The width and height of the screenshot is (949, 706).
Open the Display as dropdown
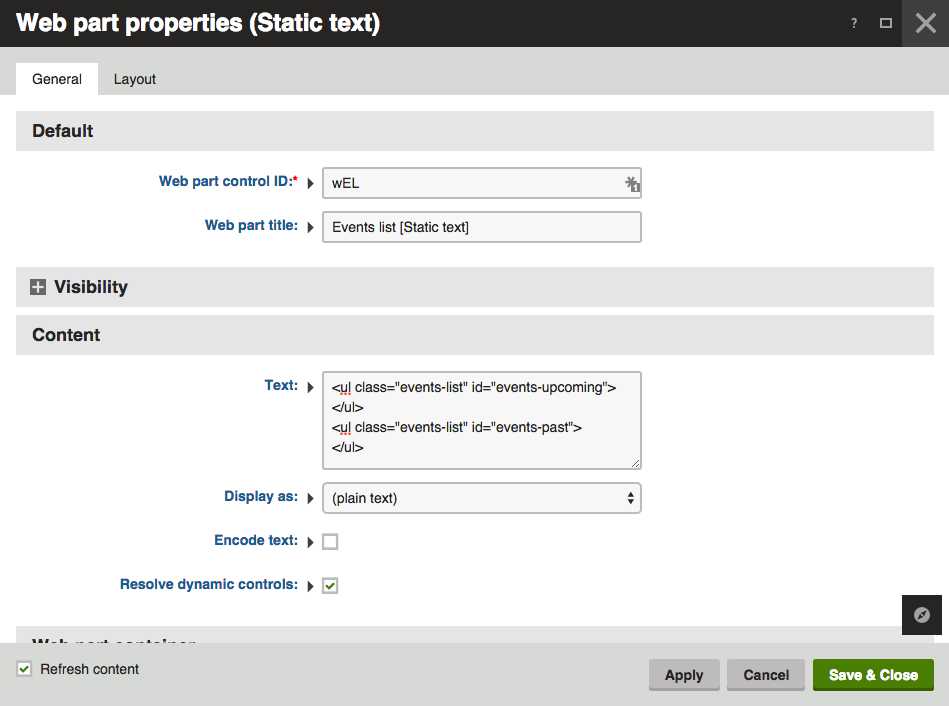point(481,498)
